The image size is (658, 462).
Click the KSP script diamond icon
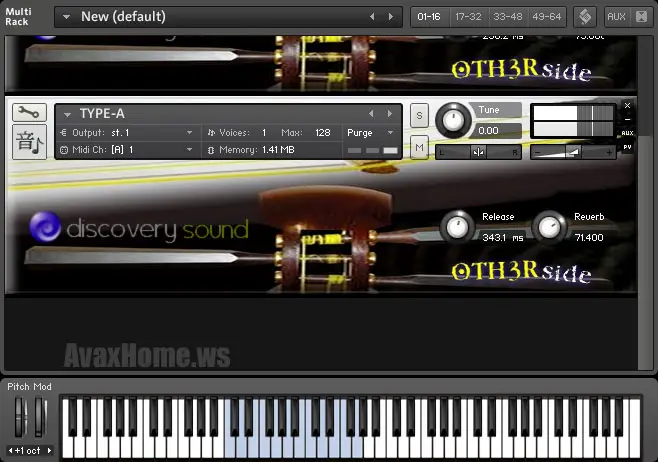tap(585, 17)
